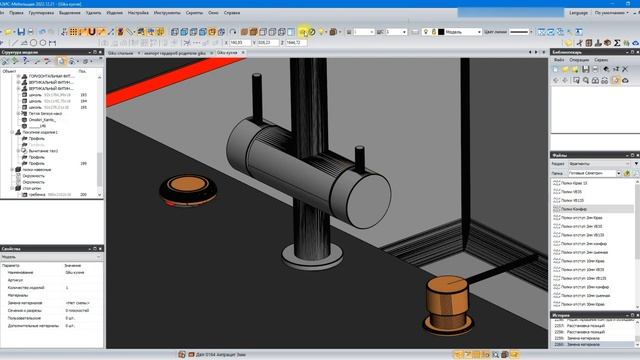
Task: Click the new document icon in library panel
Action: click(x=556, y=69)
